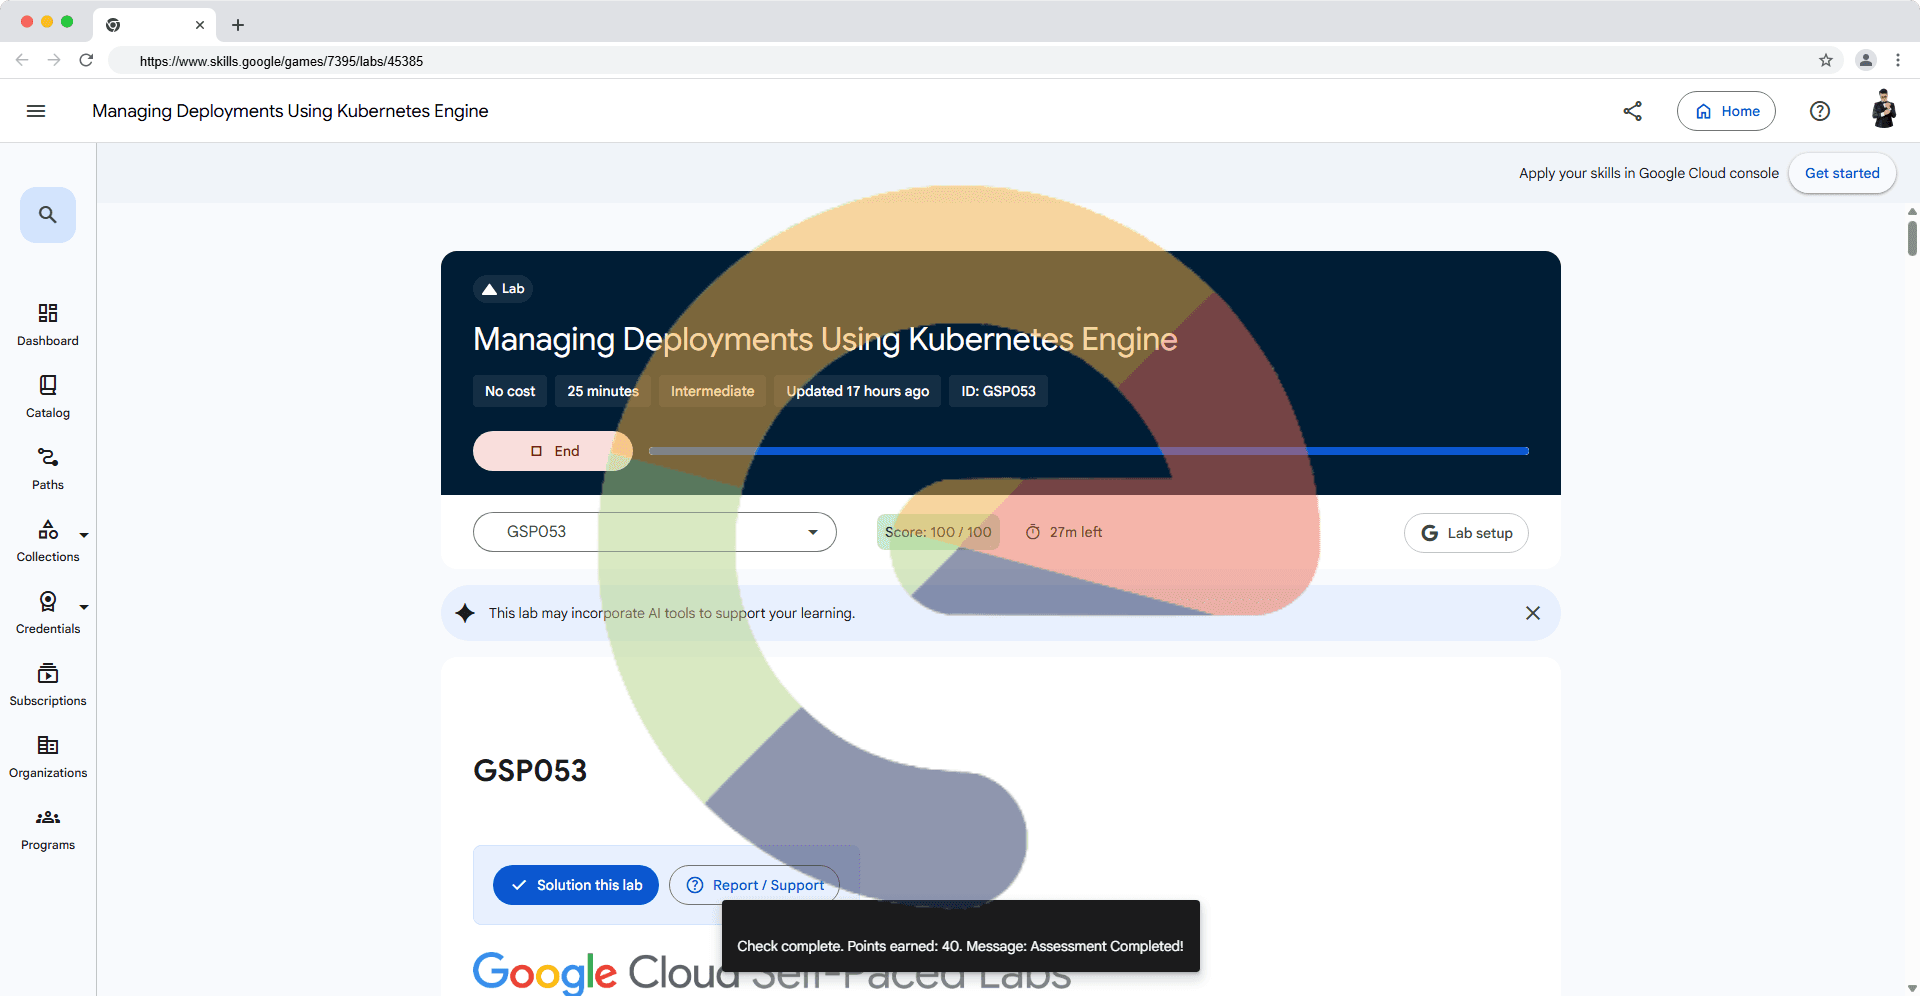This screenshot has width=1920, height=996.
Task: Click the Score: 100 / 100 badge
Action: pyautogui.click(x=938, y=532)
